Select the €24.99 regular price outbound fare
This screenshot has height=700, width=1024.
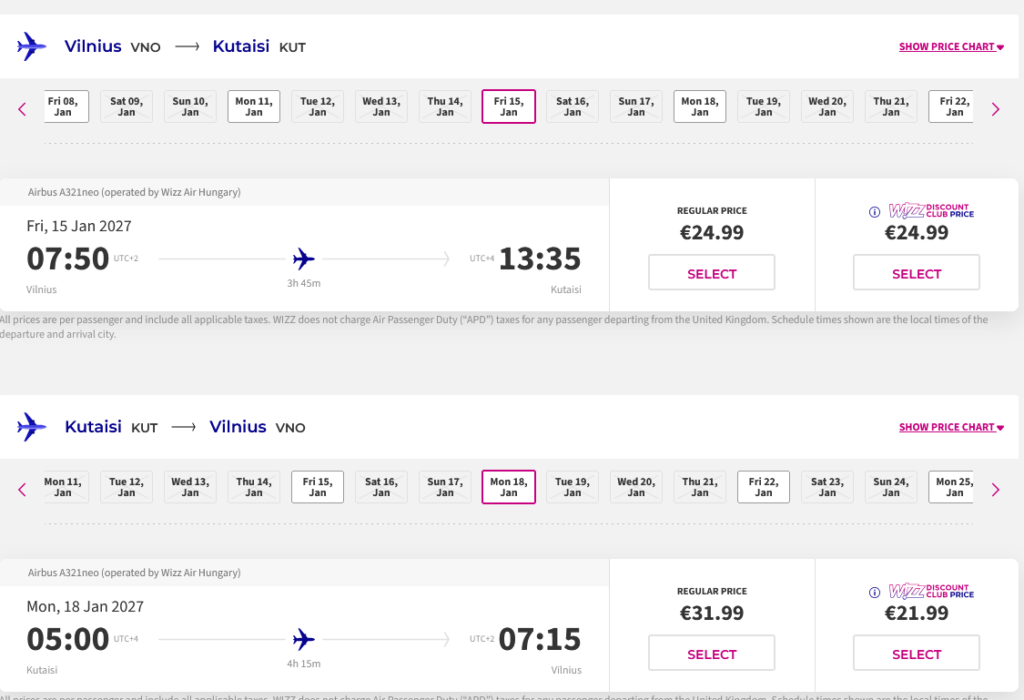coord(711,273)
